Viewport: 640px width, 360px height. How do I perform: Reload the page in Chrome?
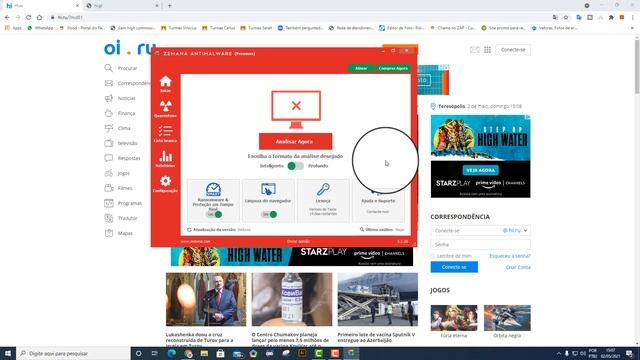29,17
